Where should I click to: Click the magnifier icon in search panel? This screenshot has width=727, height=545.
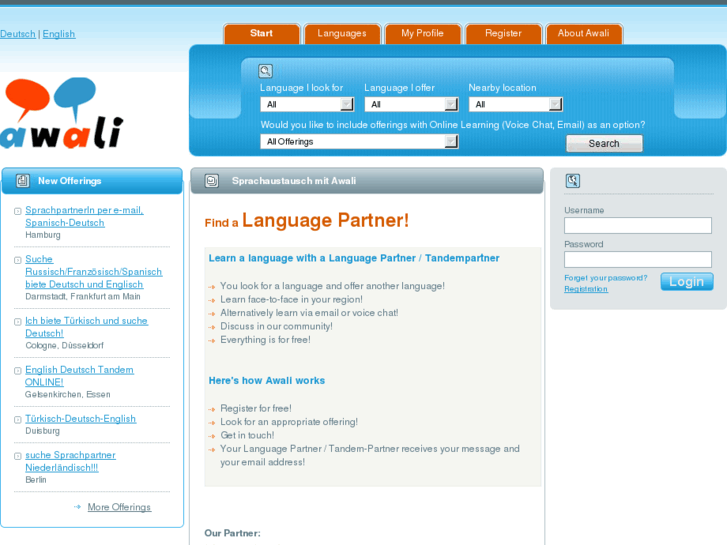[265, 71]
